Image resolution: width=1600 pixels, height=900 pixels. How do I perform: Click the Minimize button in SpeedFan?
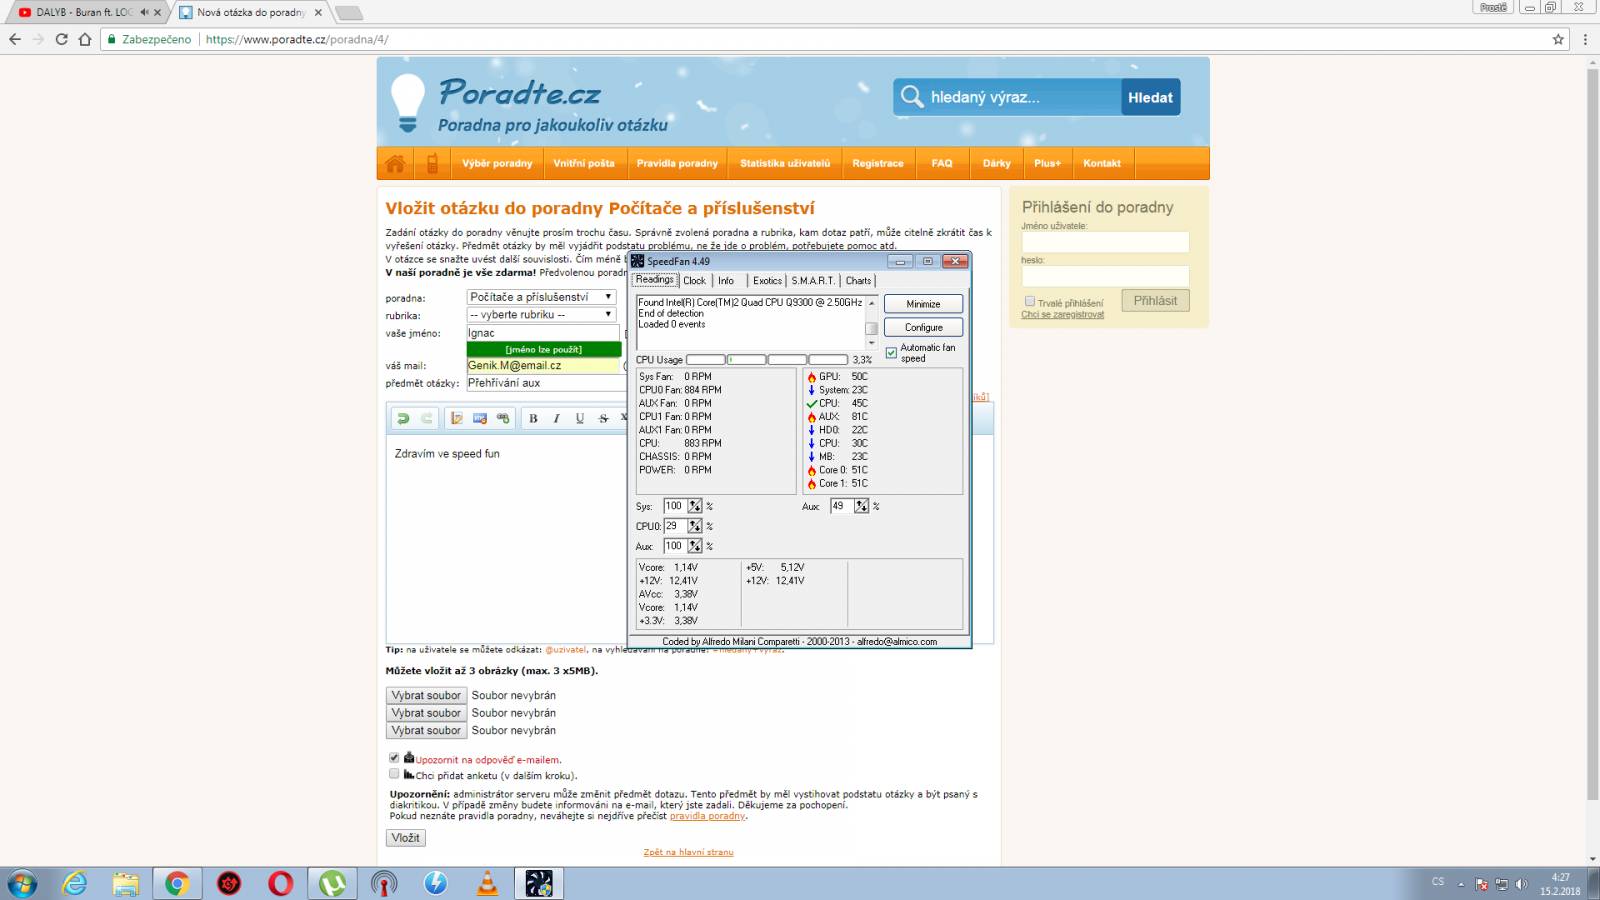click(x=923, y=304)
